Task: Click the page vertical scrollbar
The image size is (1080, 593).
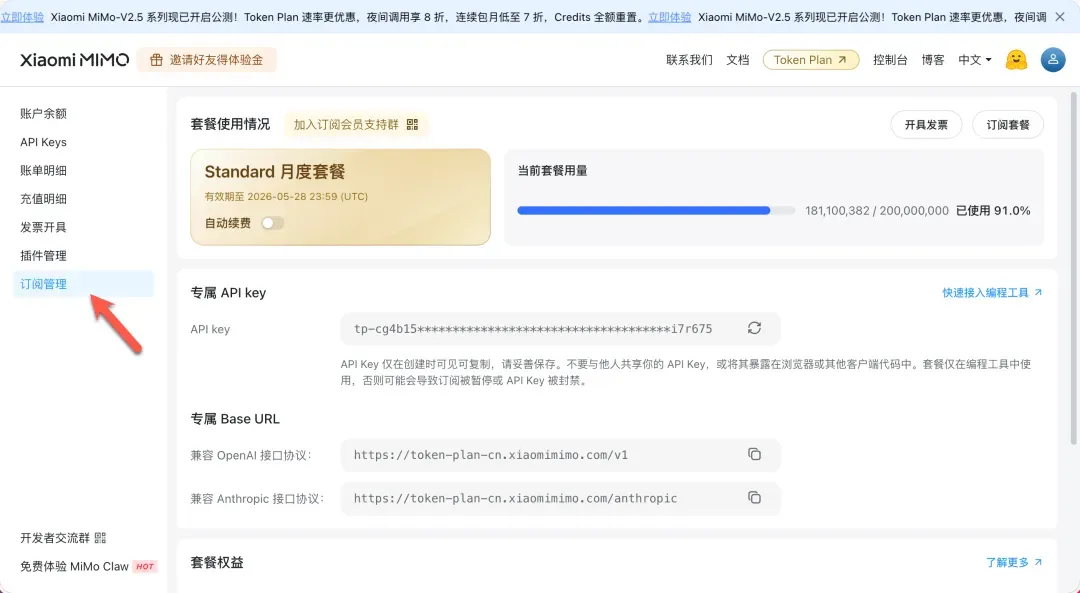Action: (1073, 269)
